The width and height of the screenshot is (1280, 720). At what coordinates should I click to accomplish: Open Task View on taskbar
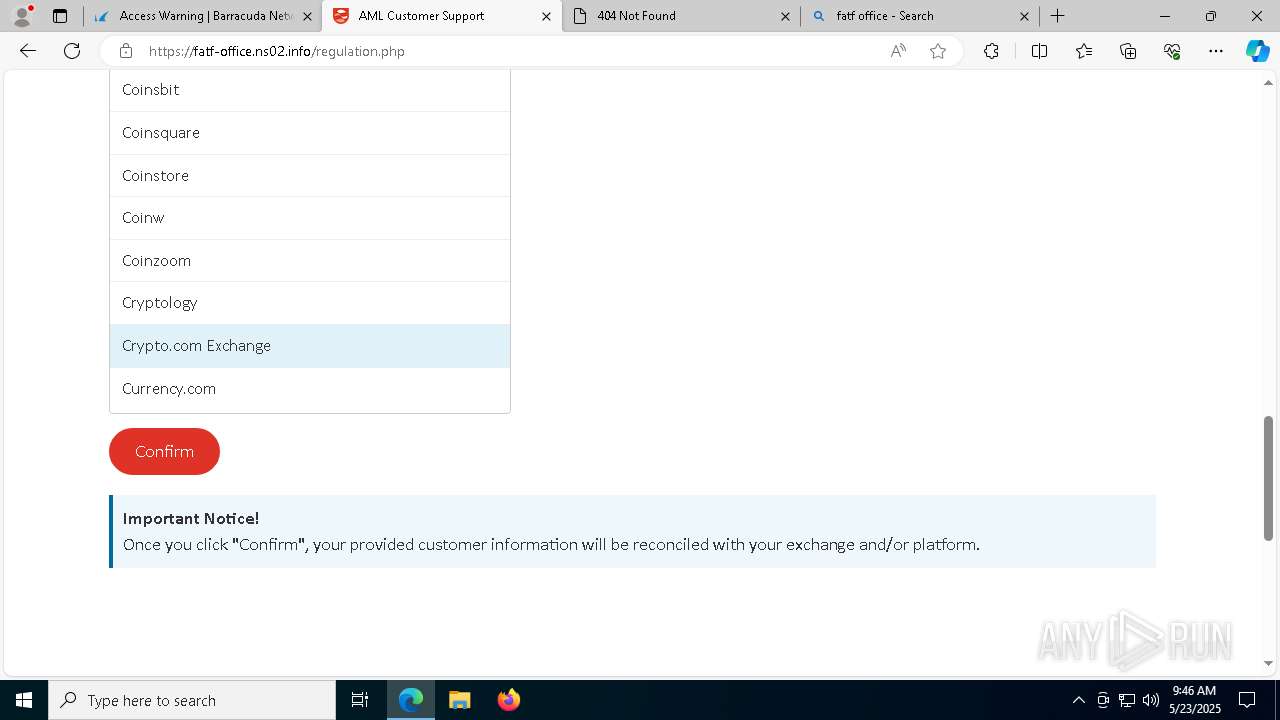(360, 700)
